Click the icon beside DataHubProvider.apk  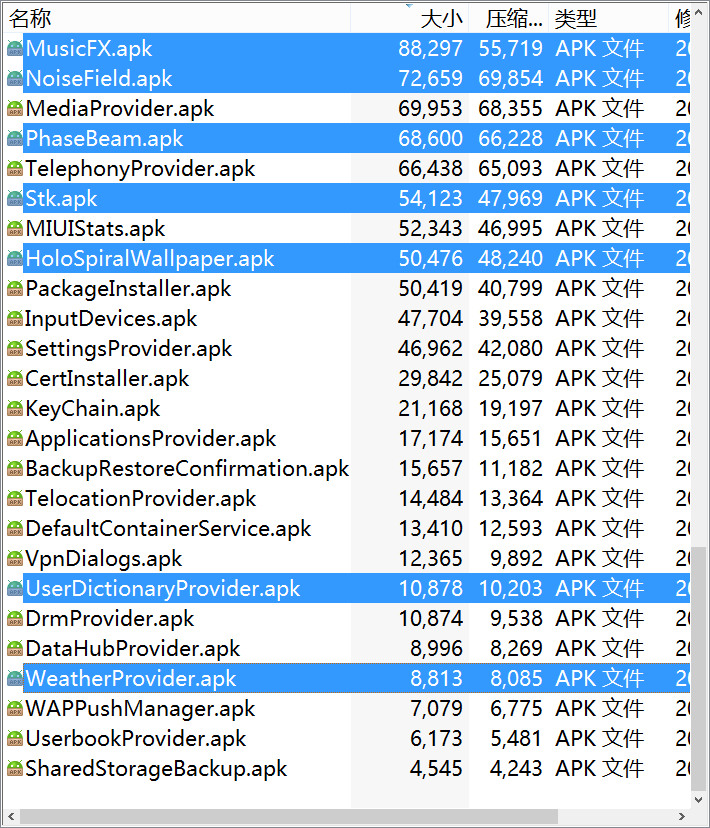(x=15, y=648)
